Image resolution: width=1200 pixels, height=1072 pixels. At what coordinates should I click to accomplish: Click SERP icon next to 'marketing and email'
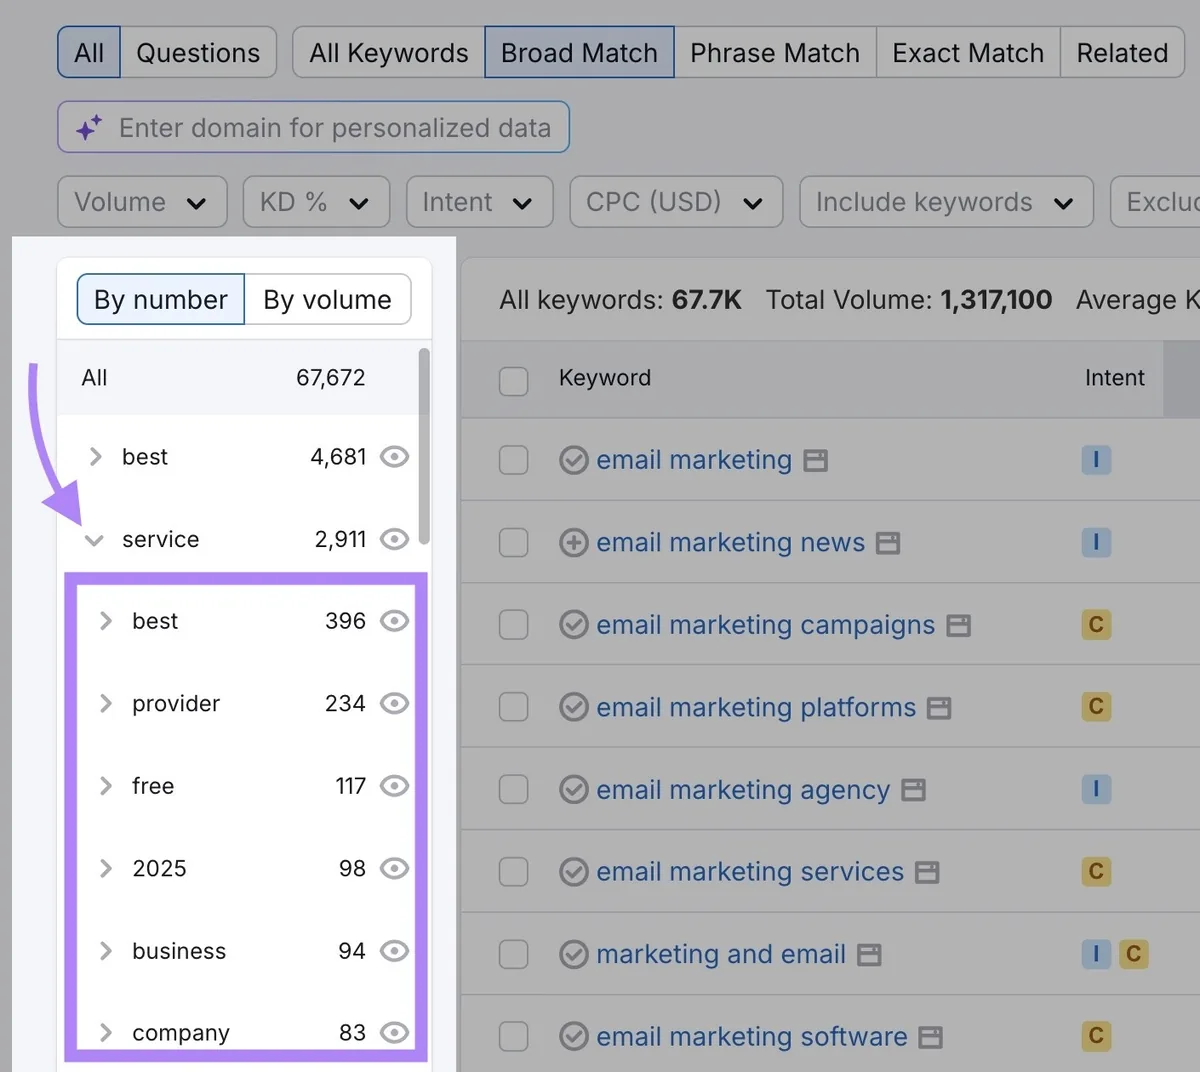tap(869, 955)
